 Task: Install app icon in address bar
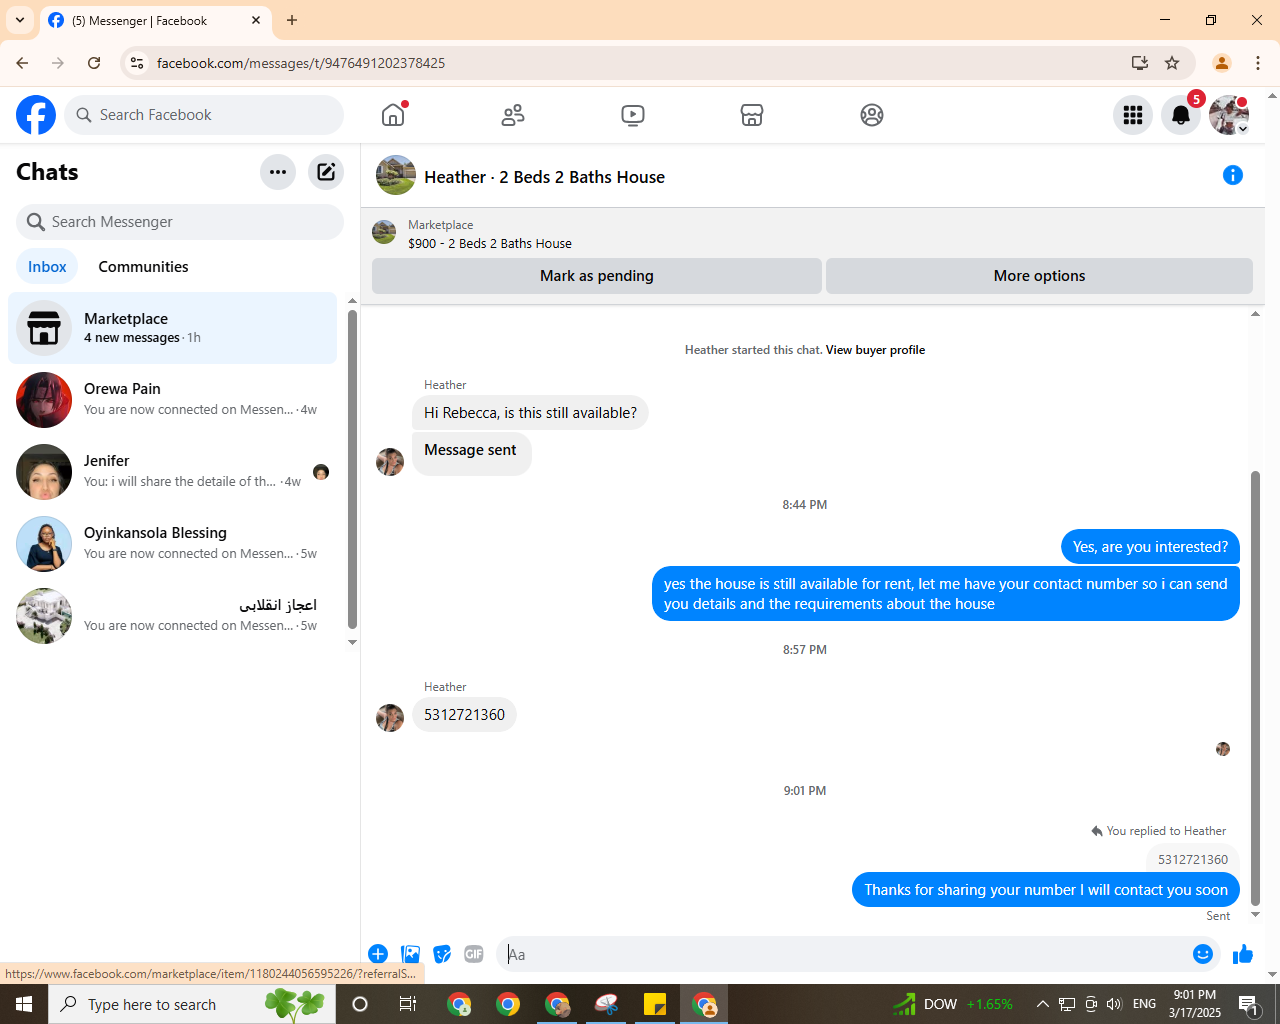point(1139,63)
